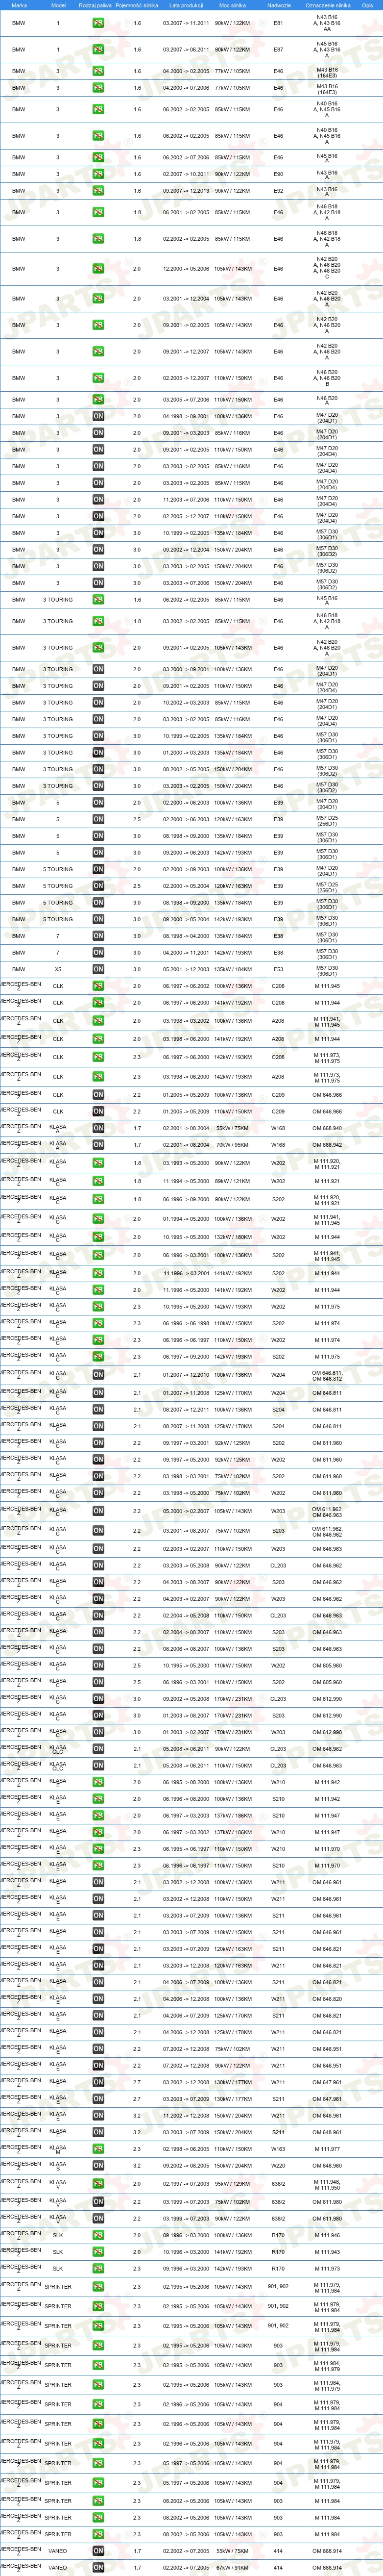Select diesel icon in BMW 7 08.1998 row
The image size is (383, 2576).
(98, 936)
